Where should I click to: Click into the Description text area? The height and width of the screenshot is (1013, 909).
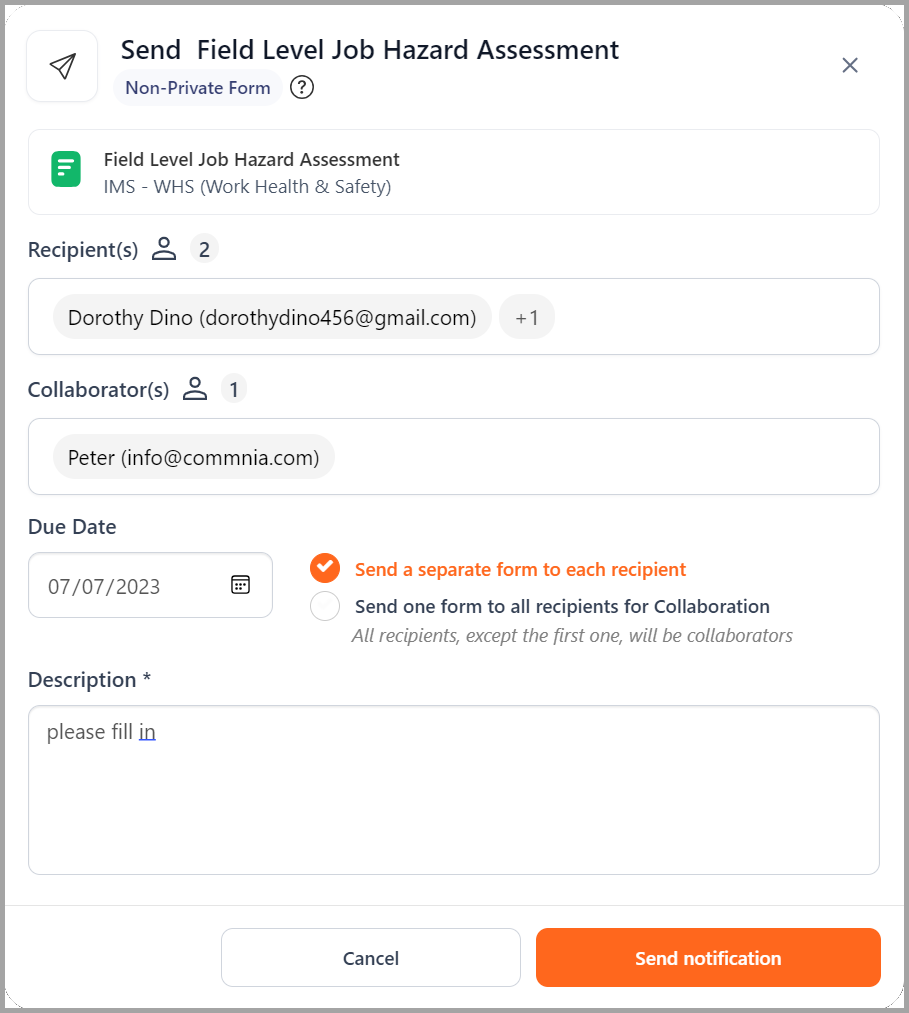point(454,790)
